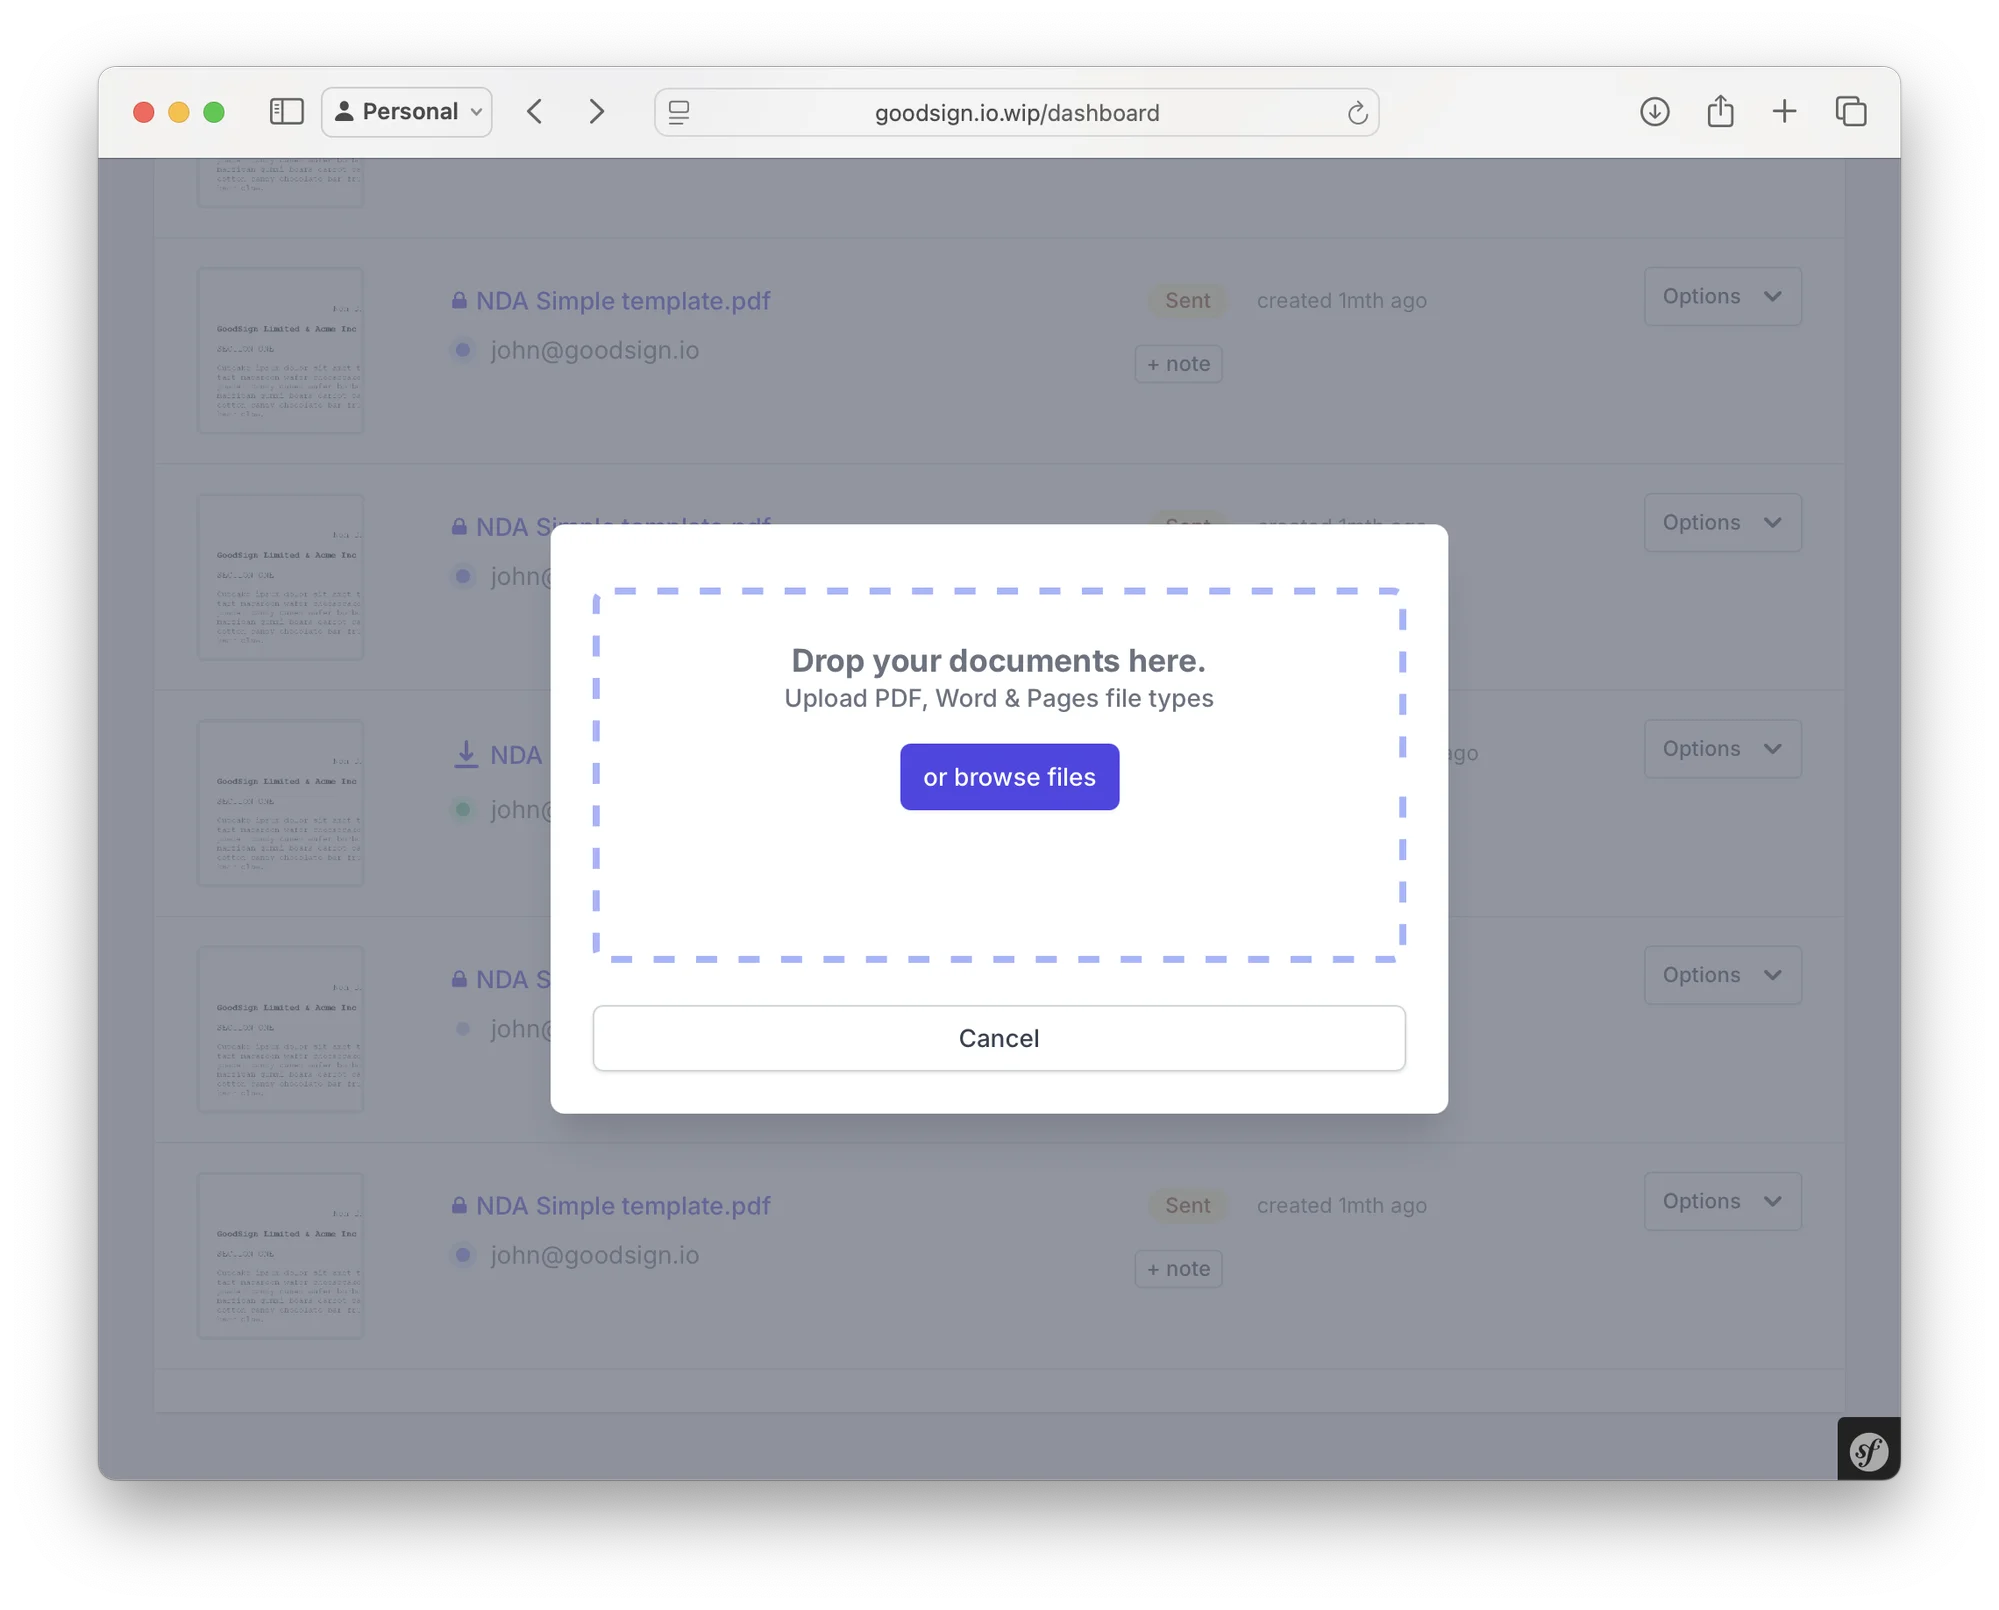Click the share icon in the browser toolbar

1719,111
